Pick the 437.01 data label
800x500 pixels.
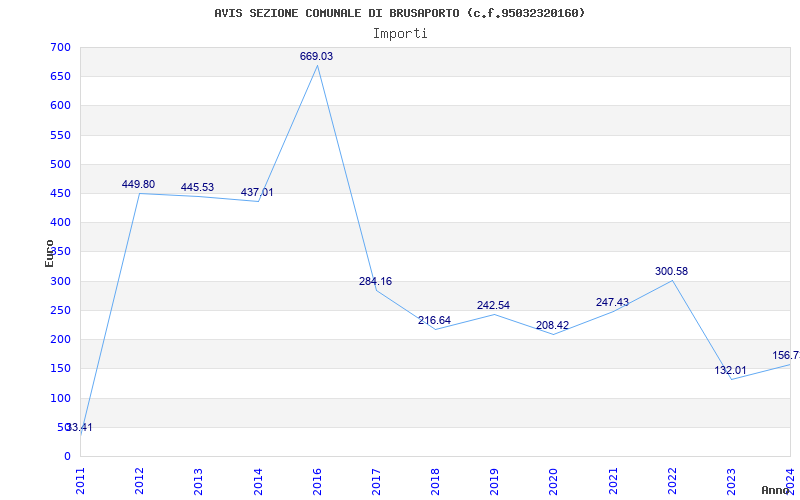point(257,193)
